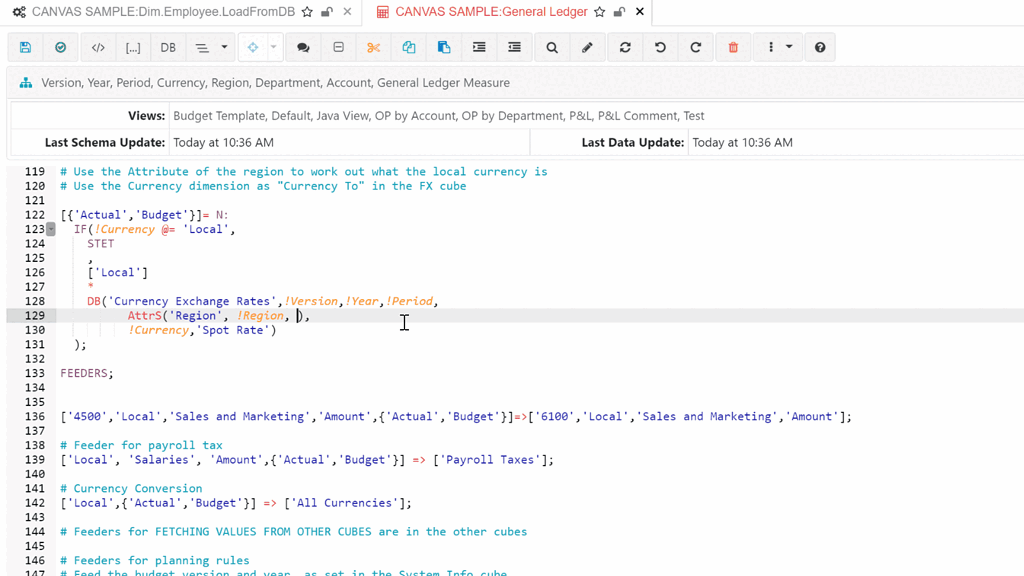Switch to the Dim.Employee.LoadFromDB tab
The image size is (1024, 576).
[160, 13]
